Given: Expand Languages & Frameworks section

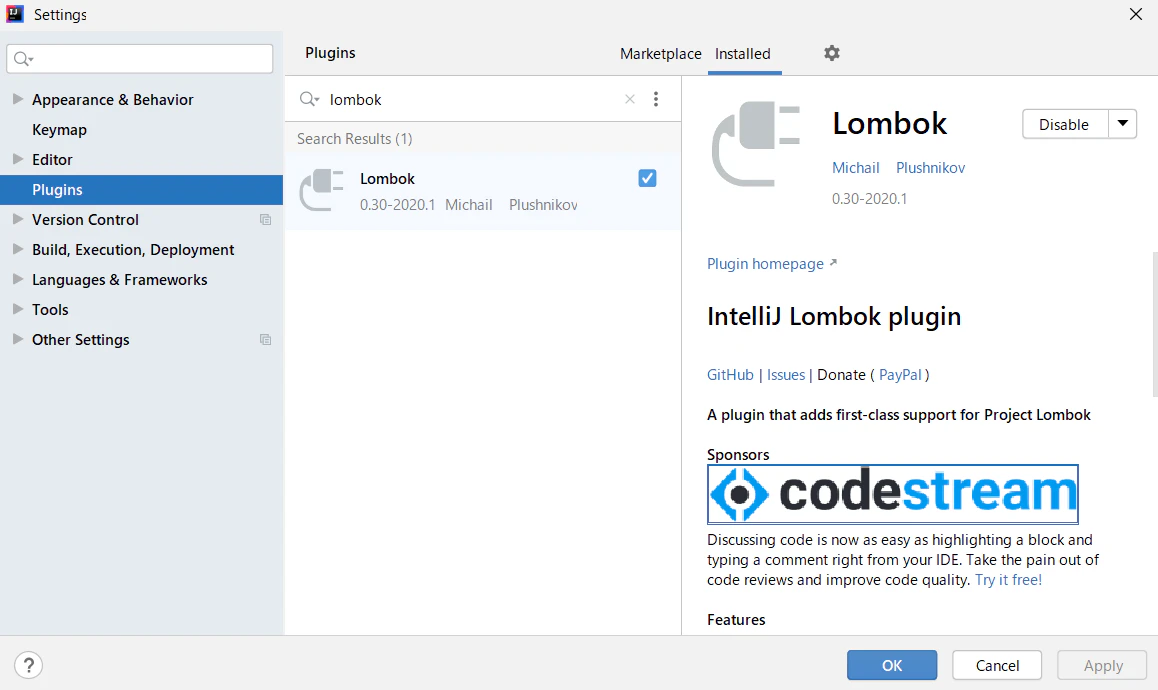Looking at the screenshot, I should pos(18,279).
